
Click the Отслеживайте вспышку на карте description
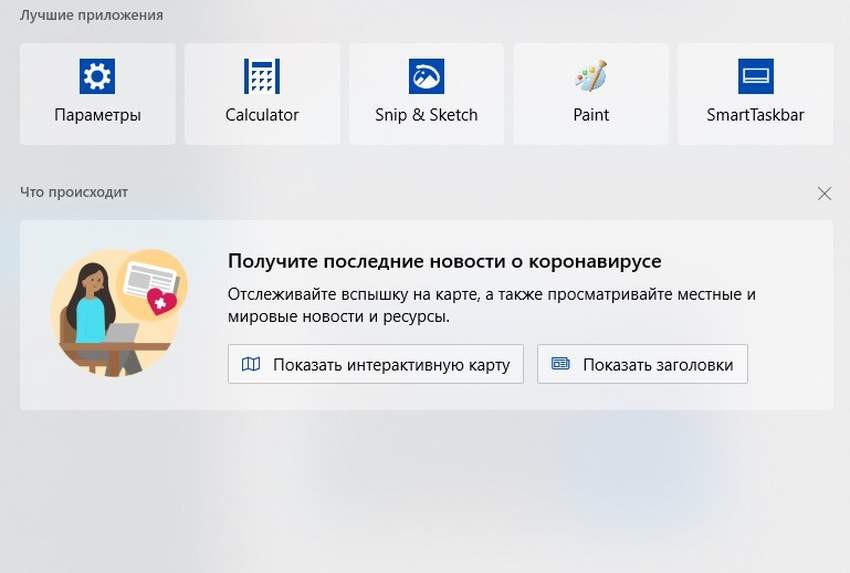(492, 305)
